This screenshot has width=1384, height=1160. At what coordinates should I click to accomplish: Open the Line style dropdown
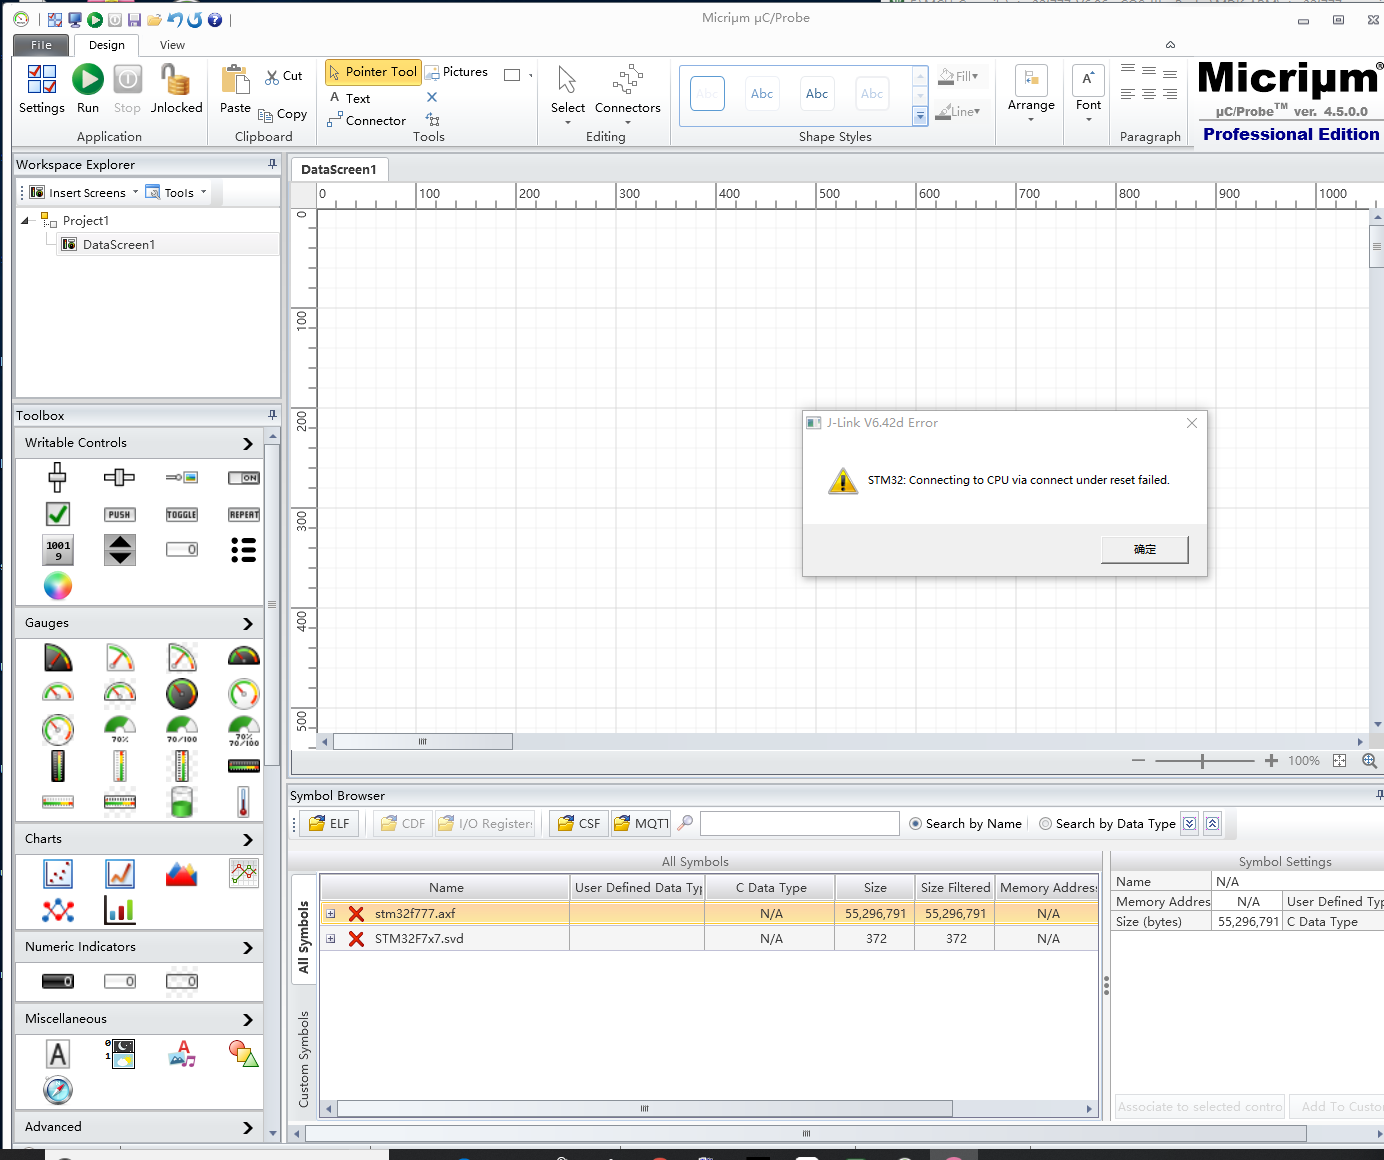(959, 111)
